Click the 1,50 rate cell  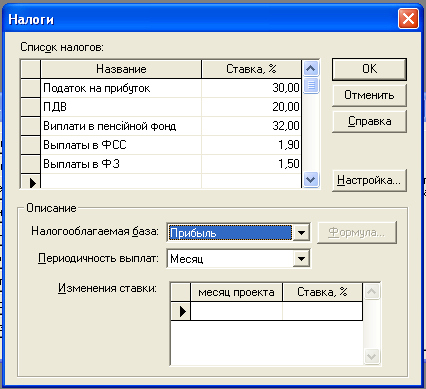pos(251,164)
